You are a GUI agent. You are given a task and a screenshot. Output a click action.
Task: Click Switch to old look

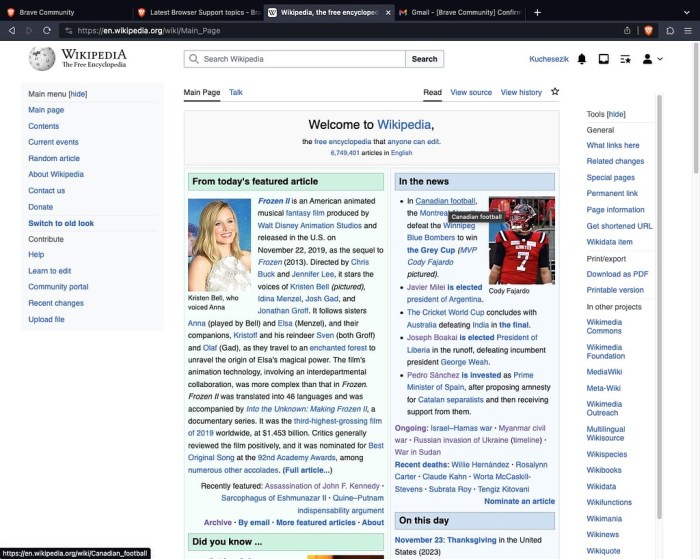(x=61, y=223)
